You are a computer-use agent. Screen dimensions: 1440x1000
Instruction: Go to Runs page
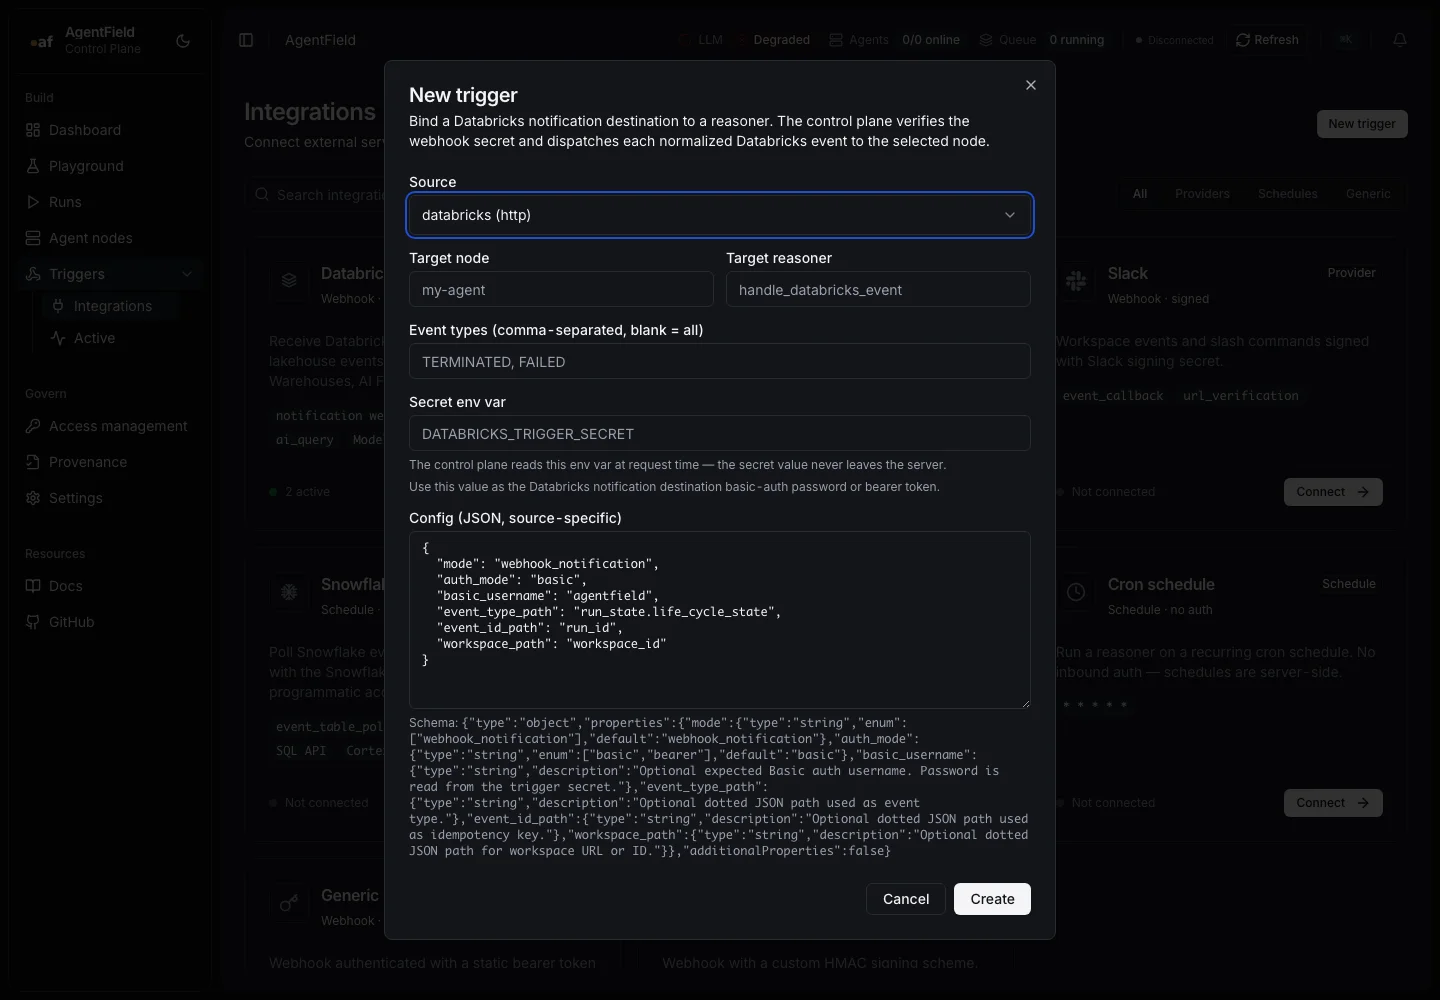pyautogui.click(x=65, y=202)
